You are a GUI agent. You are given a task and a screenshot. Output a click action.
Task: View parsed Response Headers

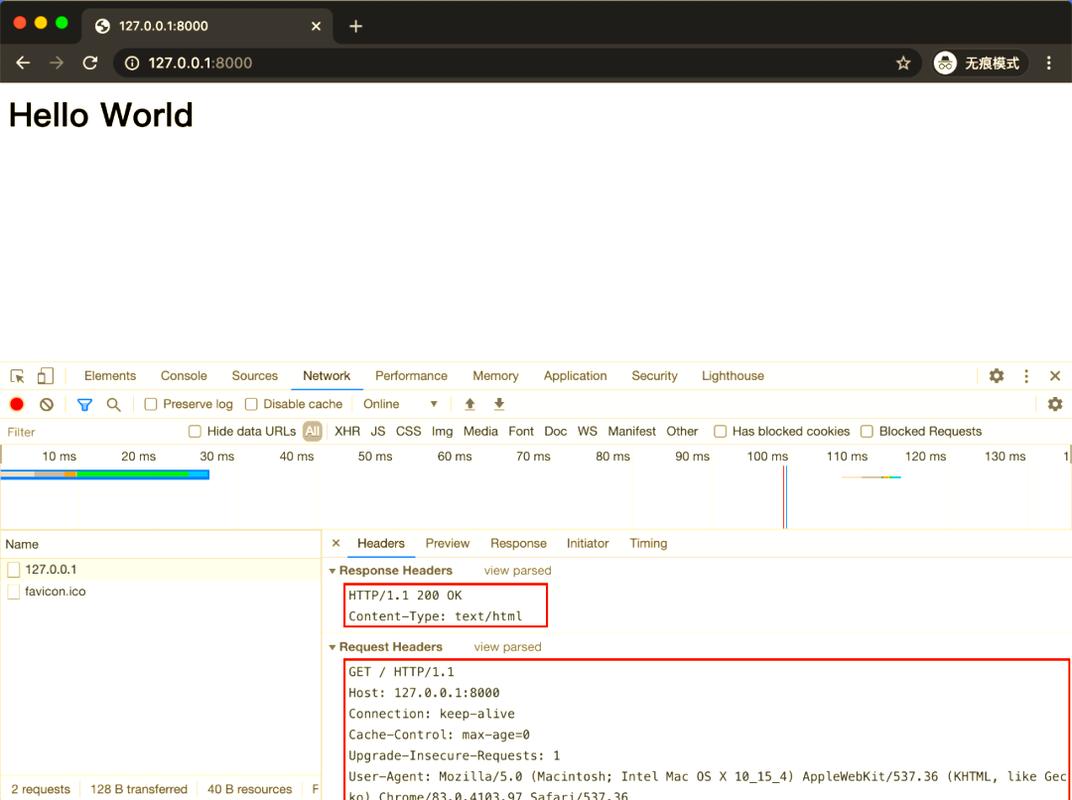(x=516, y=570)
